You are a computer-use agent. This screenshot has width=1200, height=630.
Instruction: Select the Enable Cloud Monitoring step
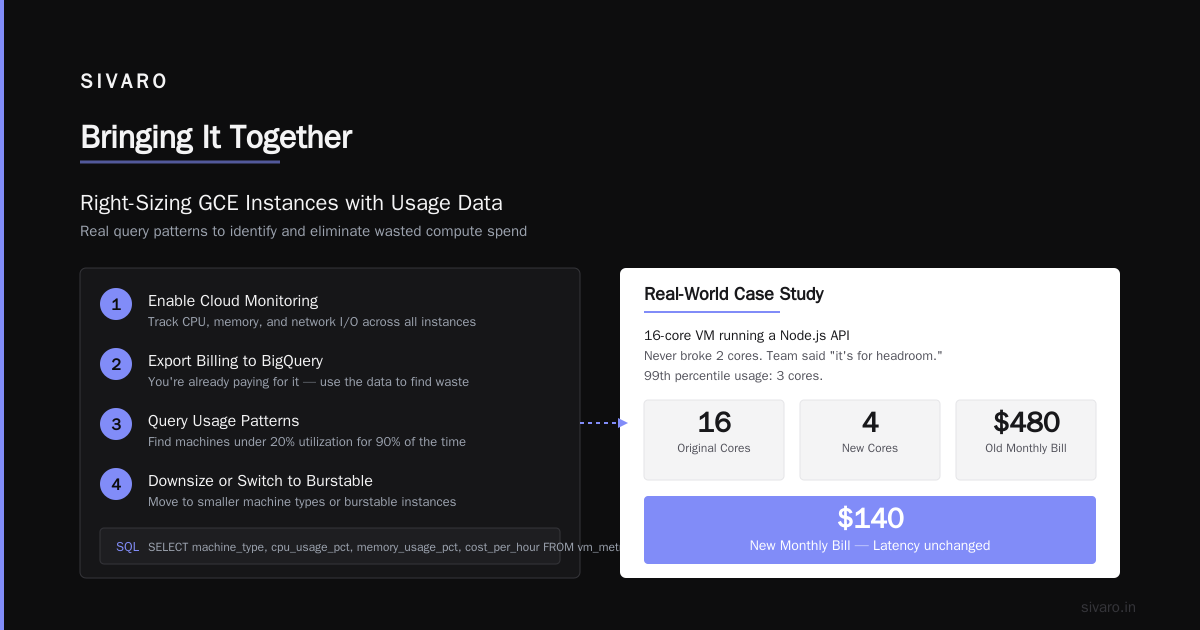[x=330, y=310]
